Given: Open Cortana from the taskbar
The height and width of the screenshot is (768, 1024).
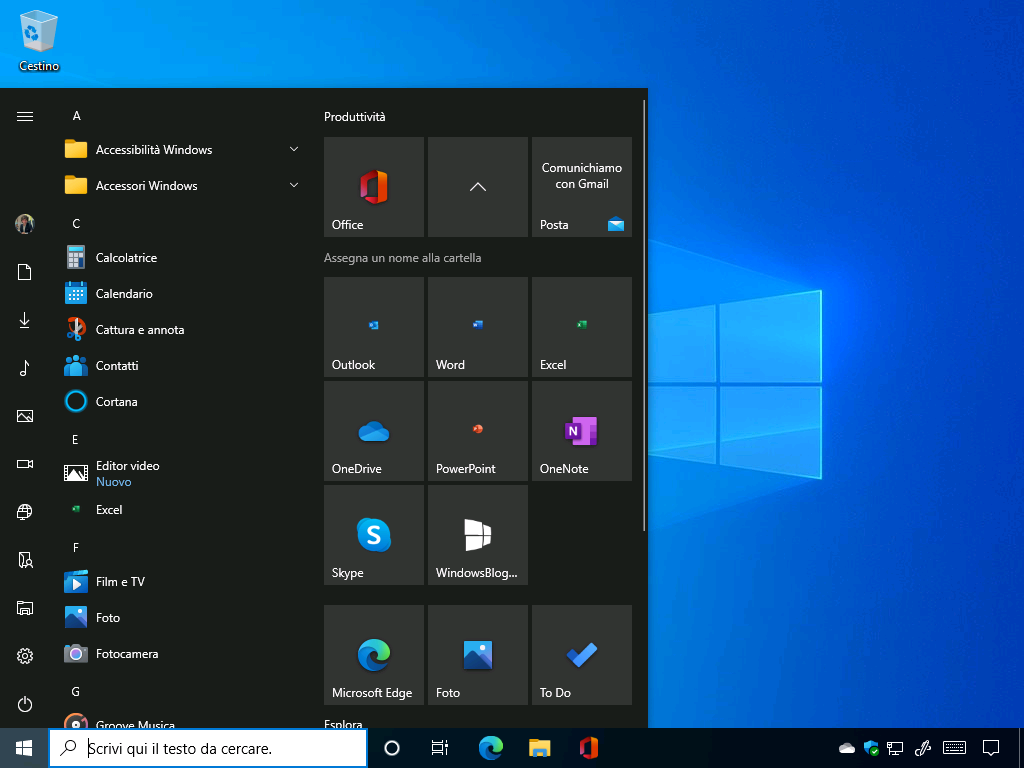Looking at the screenshot, I should tap(392, 748).
